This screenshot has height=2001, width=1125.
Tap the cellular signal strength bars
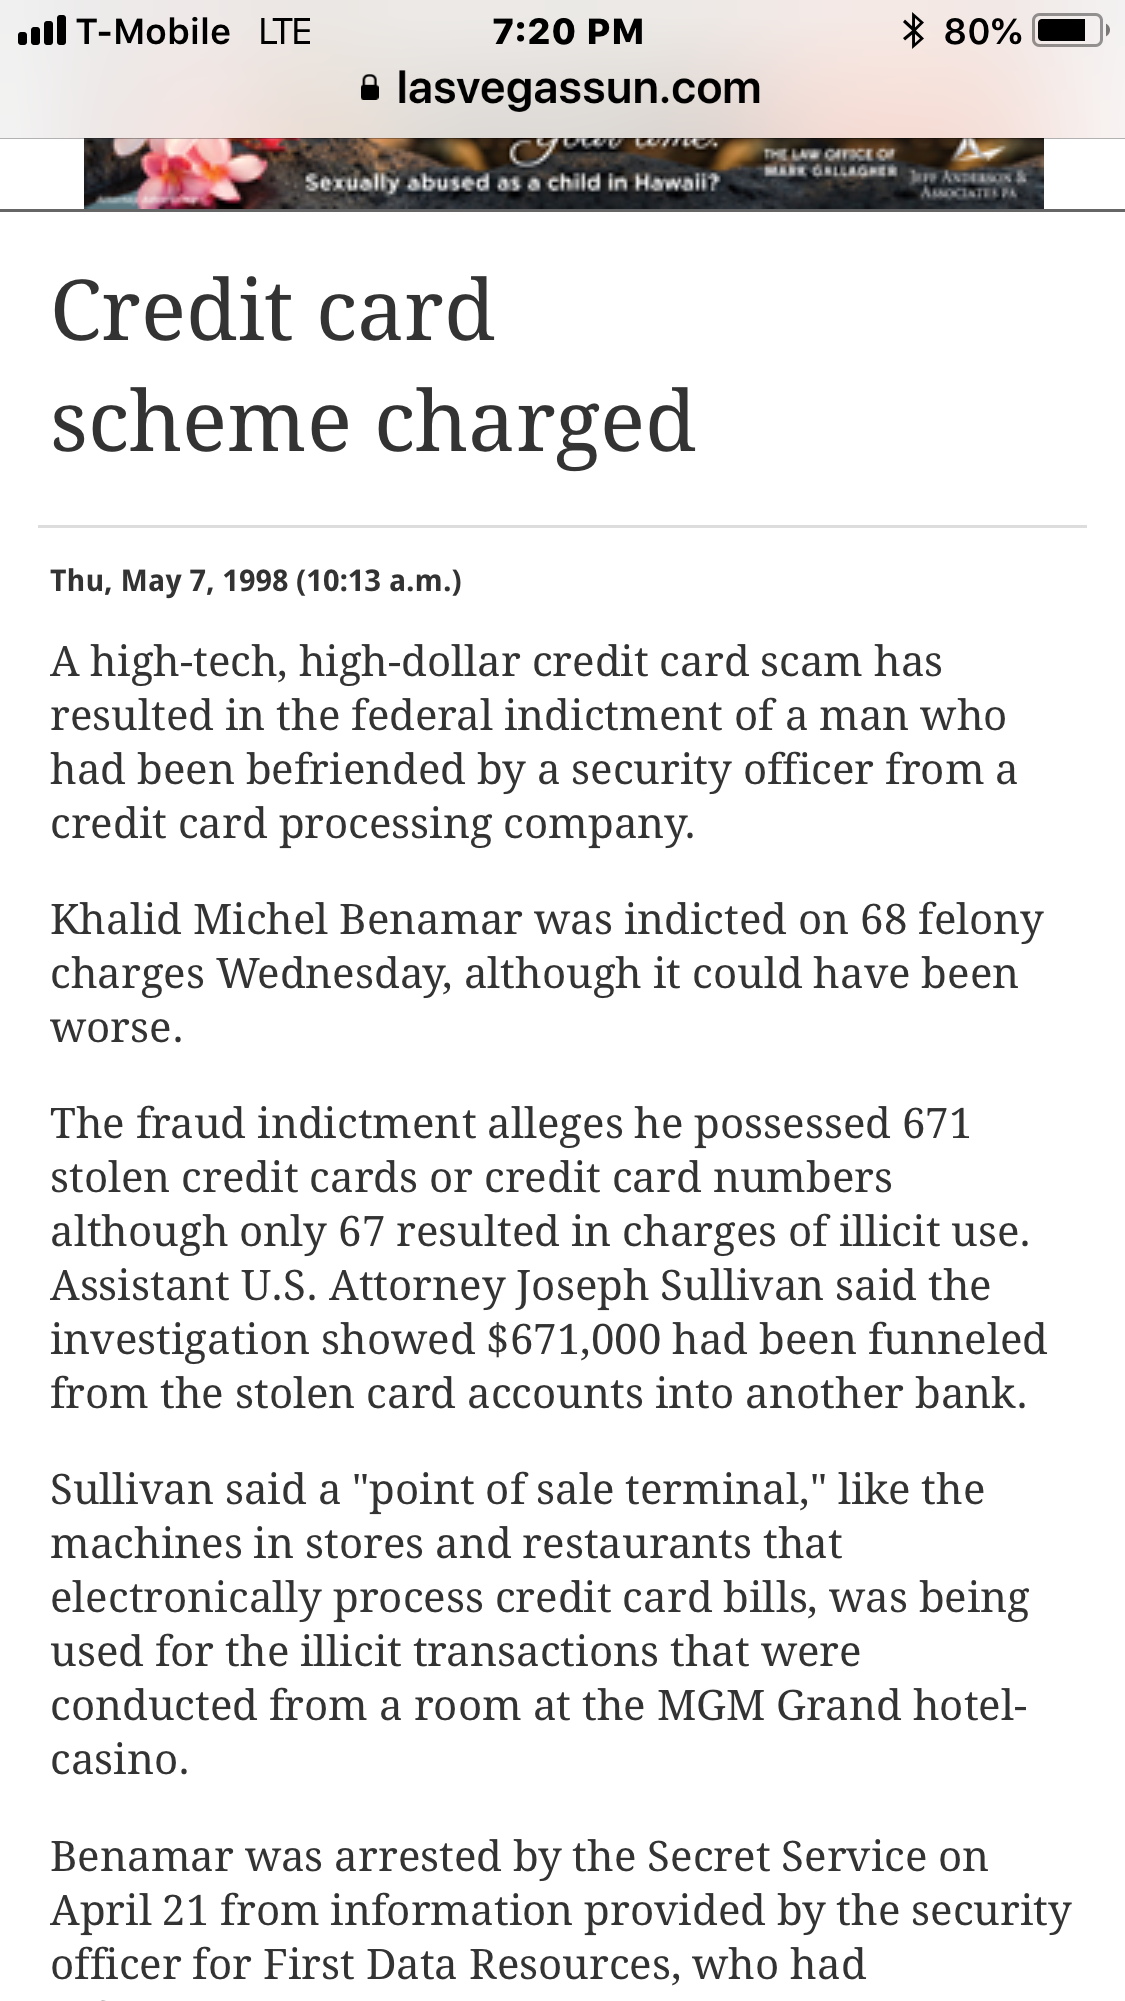pyautogui.click(x=43, y=32)
